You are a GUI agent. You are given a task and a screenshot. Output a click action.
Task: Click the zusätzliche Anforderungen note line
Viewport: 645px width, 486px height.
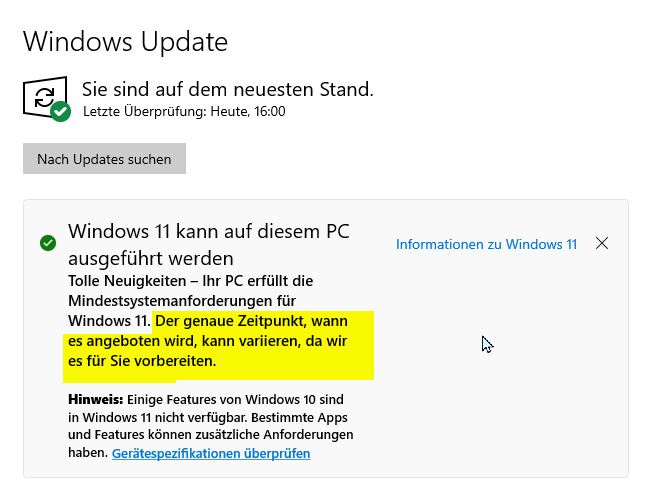(x=211, y=435)
